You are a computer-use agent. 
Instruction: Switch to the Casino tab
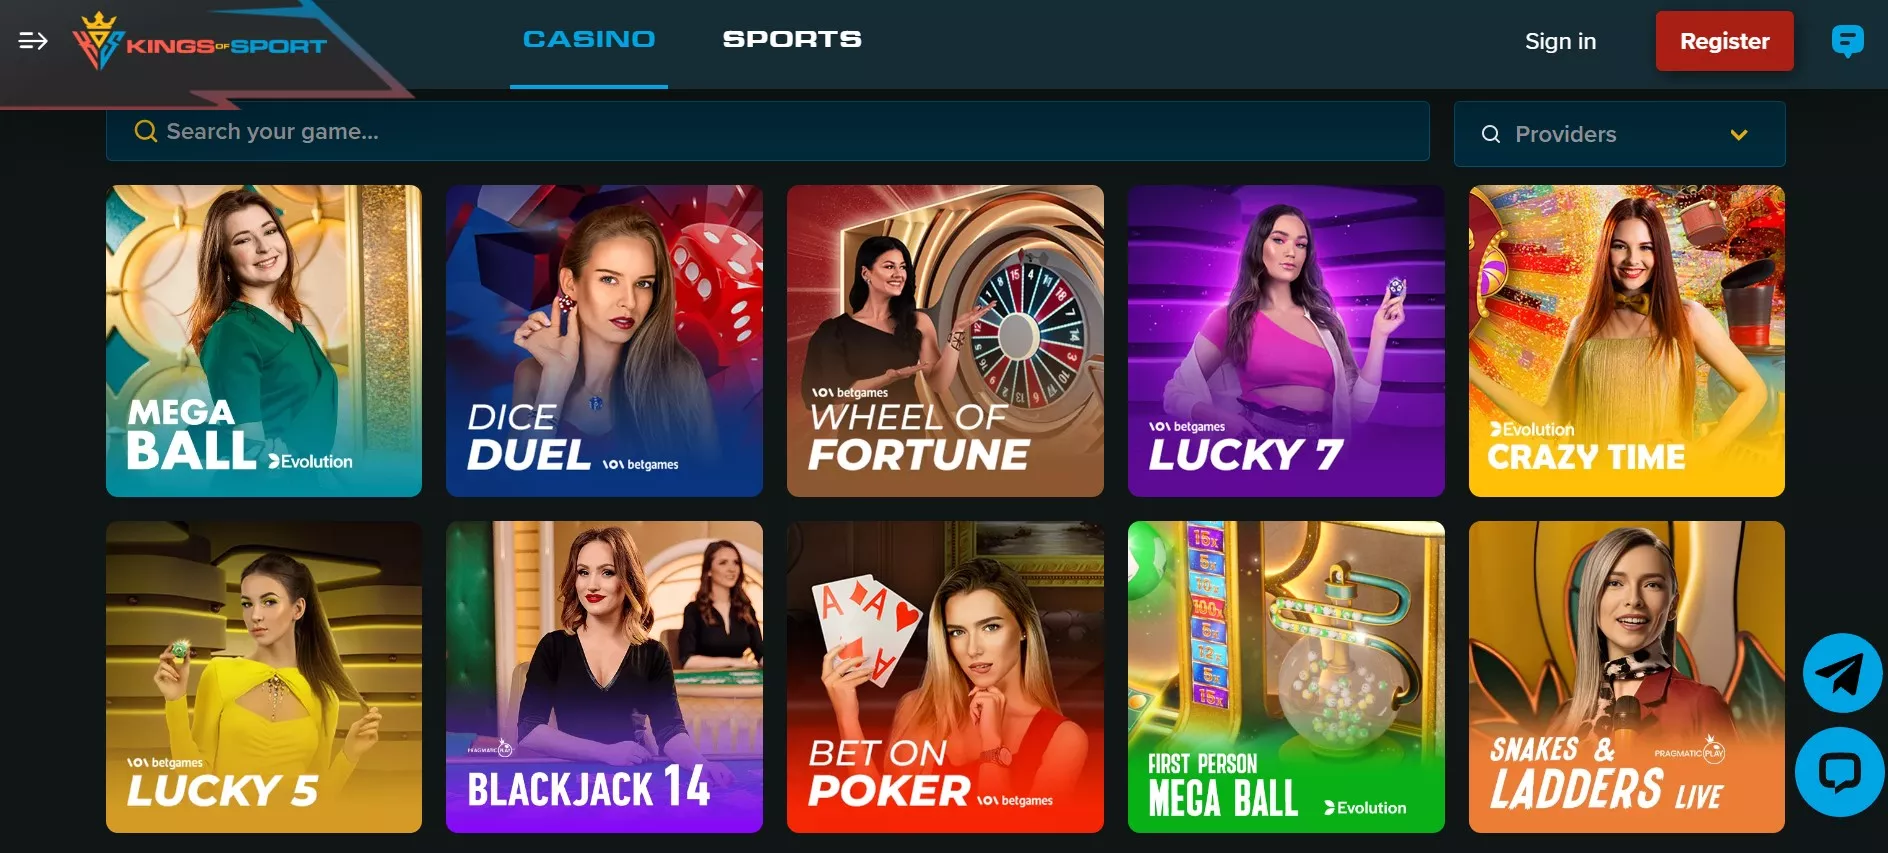pos(589,39)
